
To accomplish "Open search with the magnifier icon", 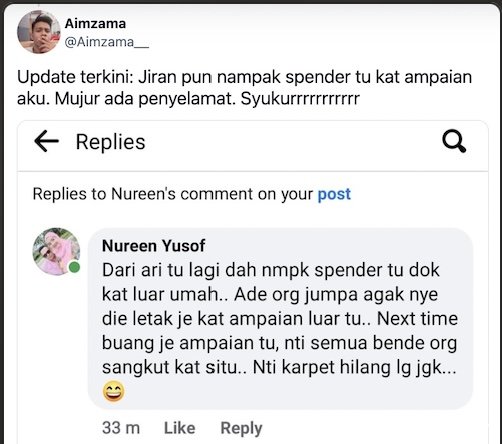I will (454, 141).
